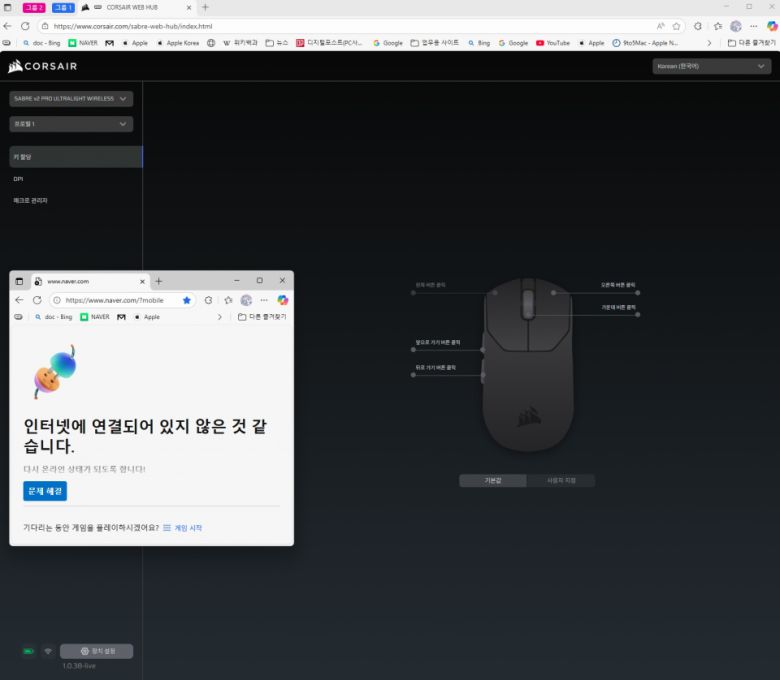Select 뒤로 가기 버튼 클릭 mouse label

[x=435, y=367]
